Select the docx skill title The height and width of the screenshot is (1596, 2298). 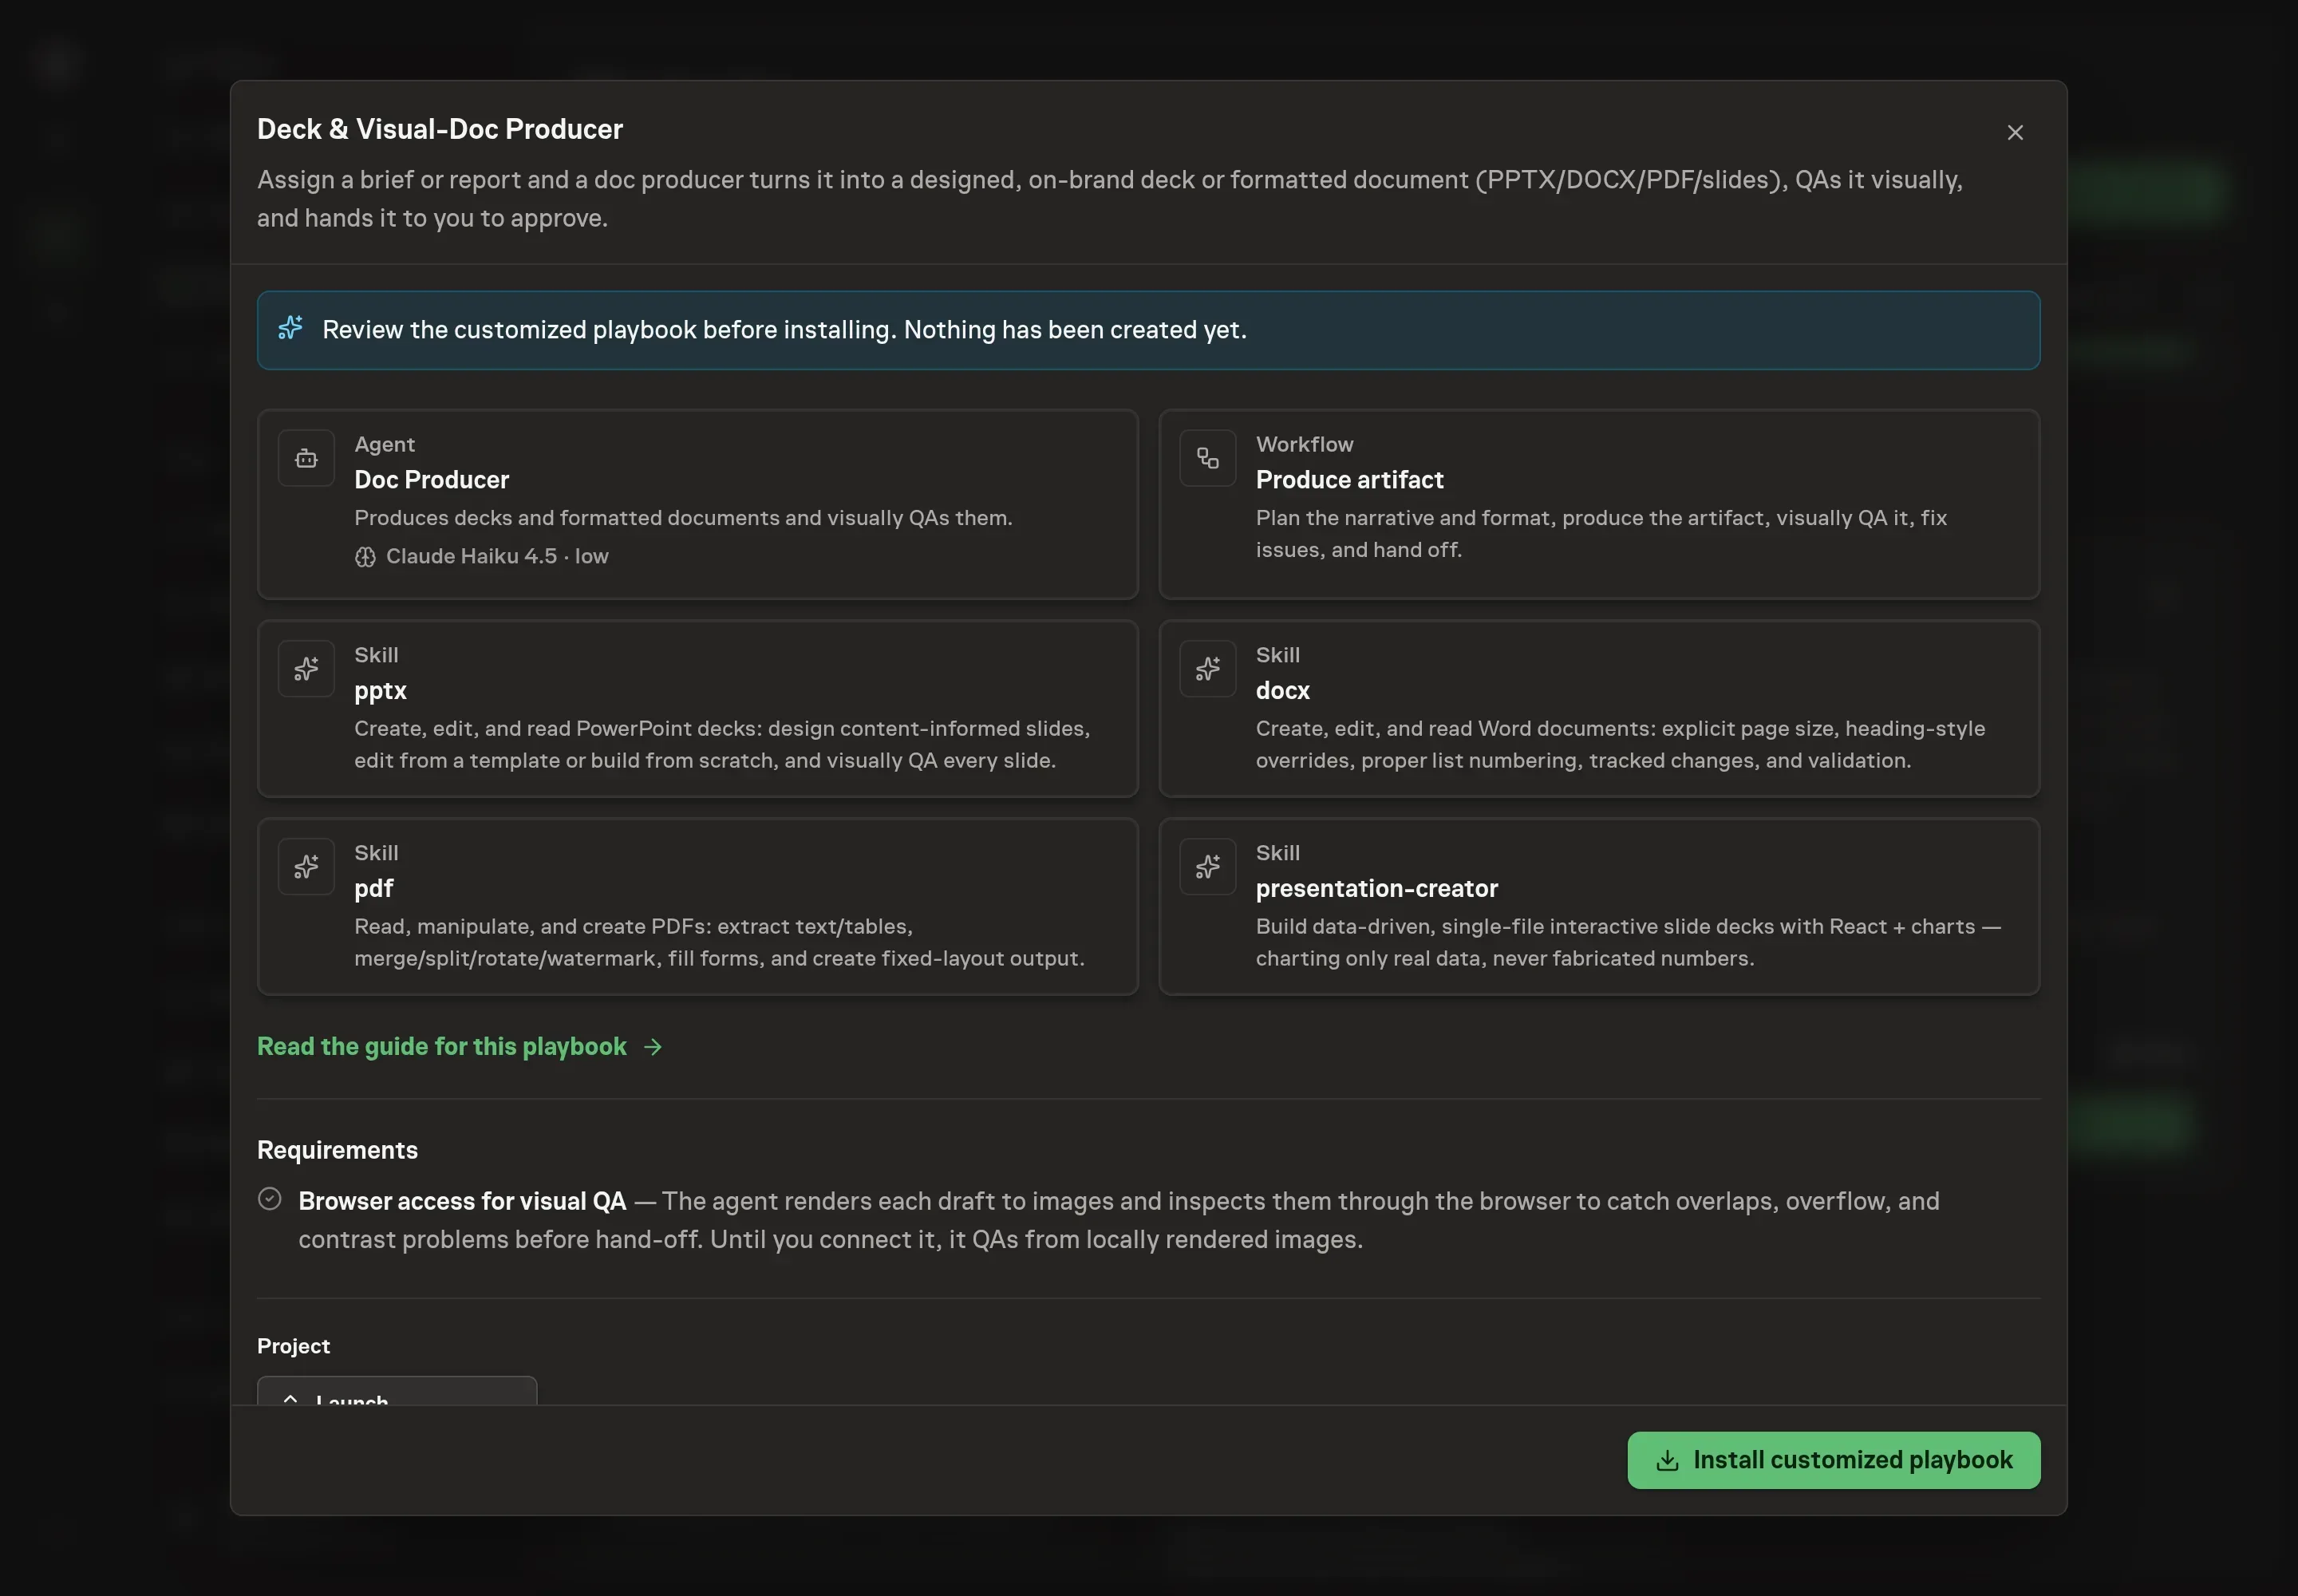(x=1282, y=691)
